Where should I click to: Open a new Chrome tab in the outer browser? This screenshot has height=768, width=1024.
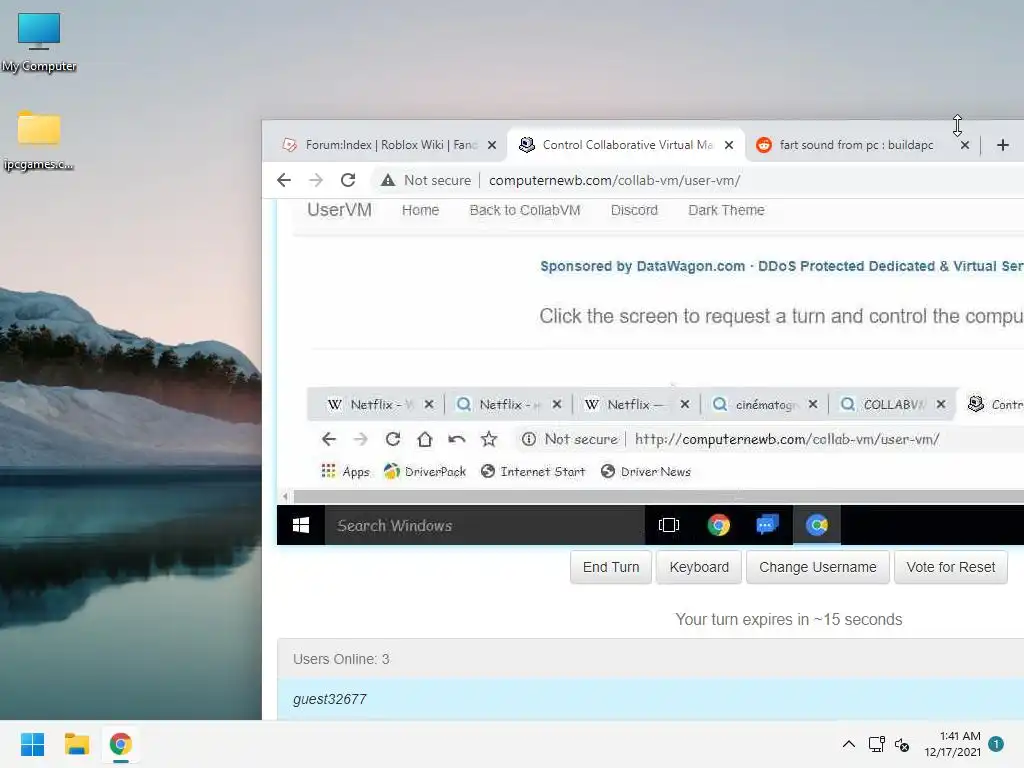tap(1003, 145)
